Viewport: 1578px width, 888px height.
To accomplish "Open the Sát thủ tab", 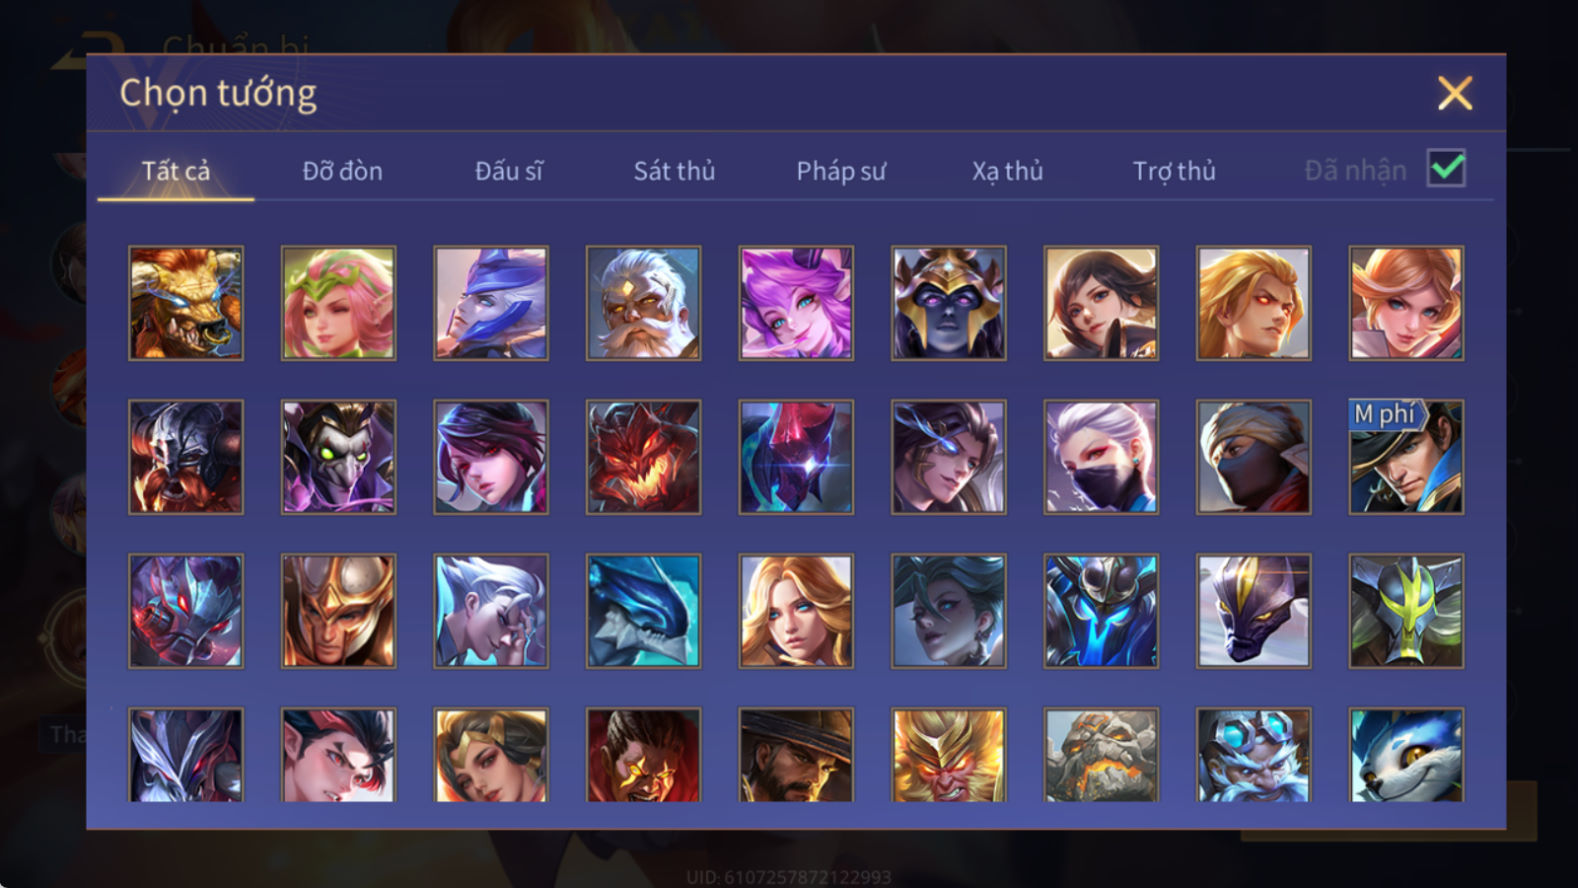I will 674,171.
